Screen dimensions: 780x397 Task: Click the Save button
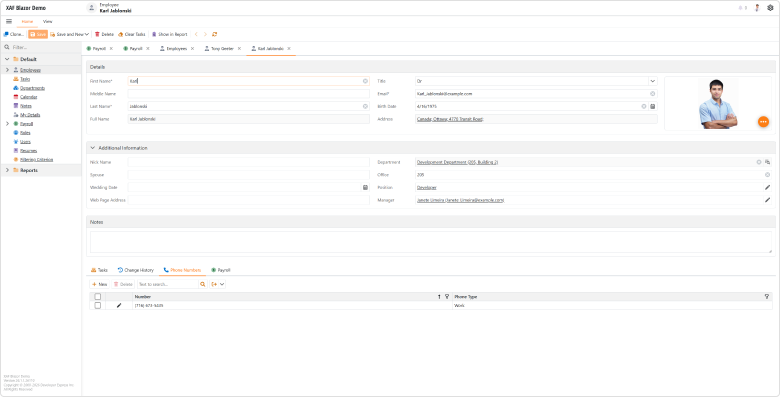pyautogui.click(x=38, y=34)
